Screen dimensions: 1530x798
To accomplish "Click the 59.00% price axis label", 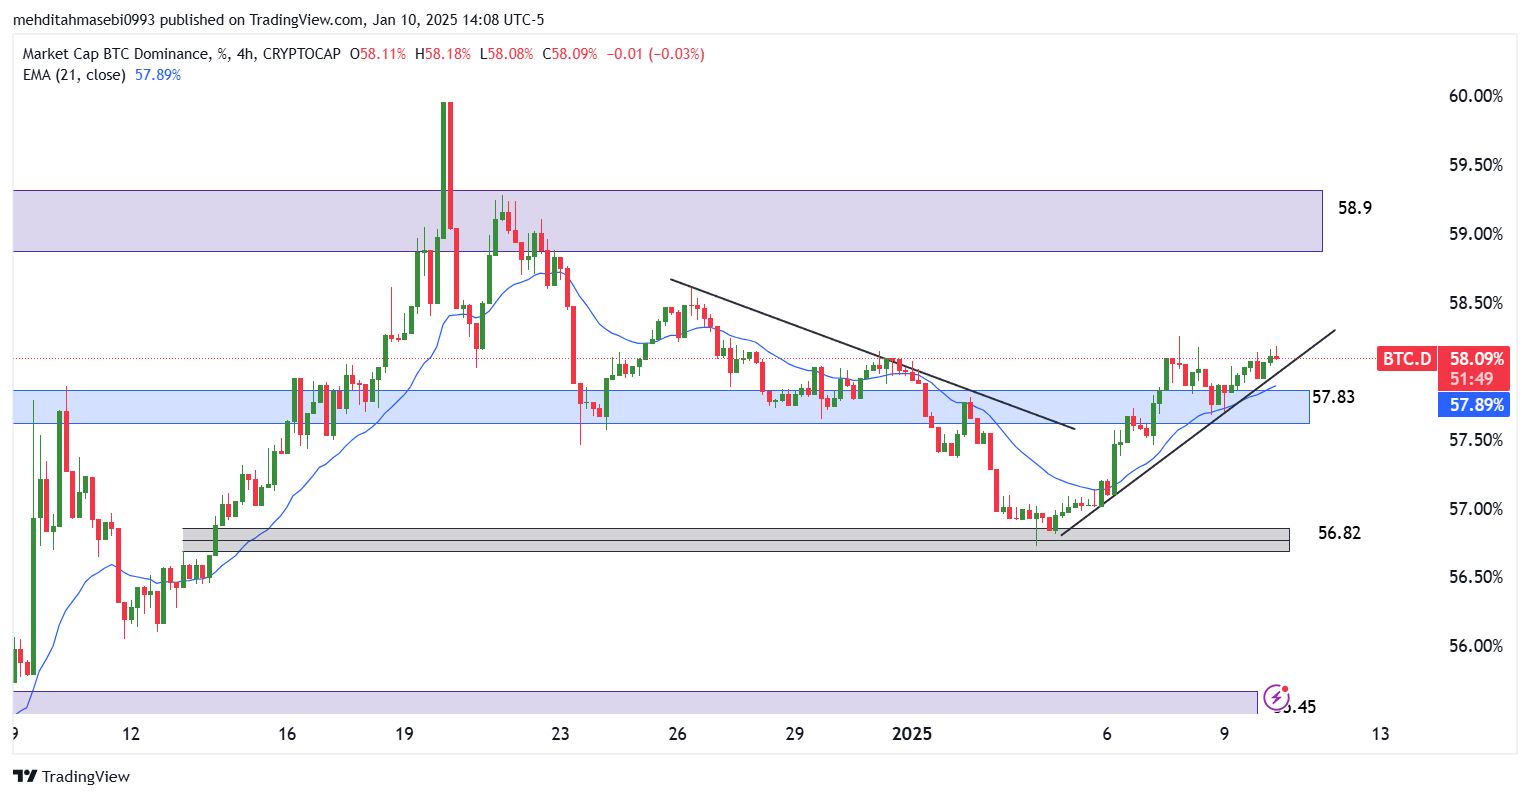I will pyautogui.click(x=1475, y=234).
